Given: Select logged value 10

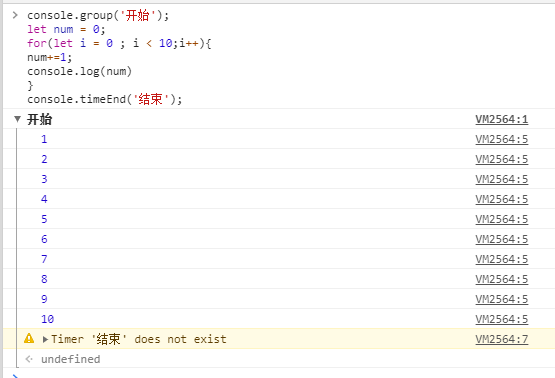Looking at the screenshot, I should pos(47,319).
